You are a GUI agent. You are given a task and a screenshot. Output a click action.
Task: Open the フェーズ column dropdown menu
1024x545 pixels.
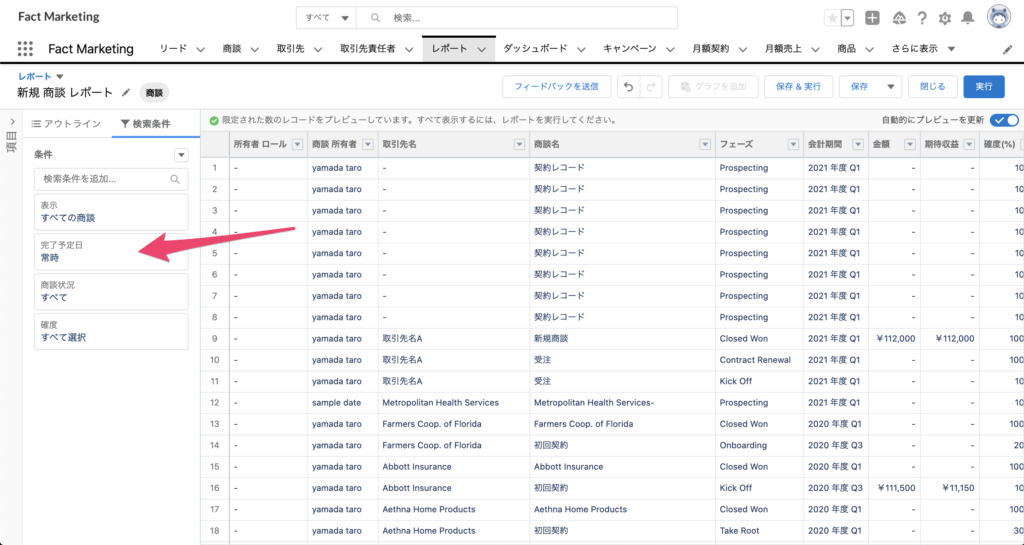pyautogui.click(x=793, y=144)
